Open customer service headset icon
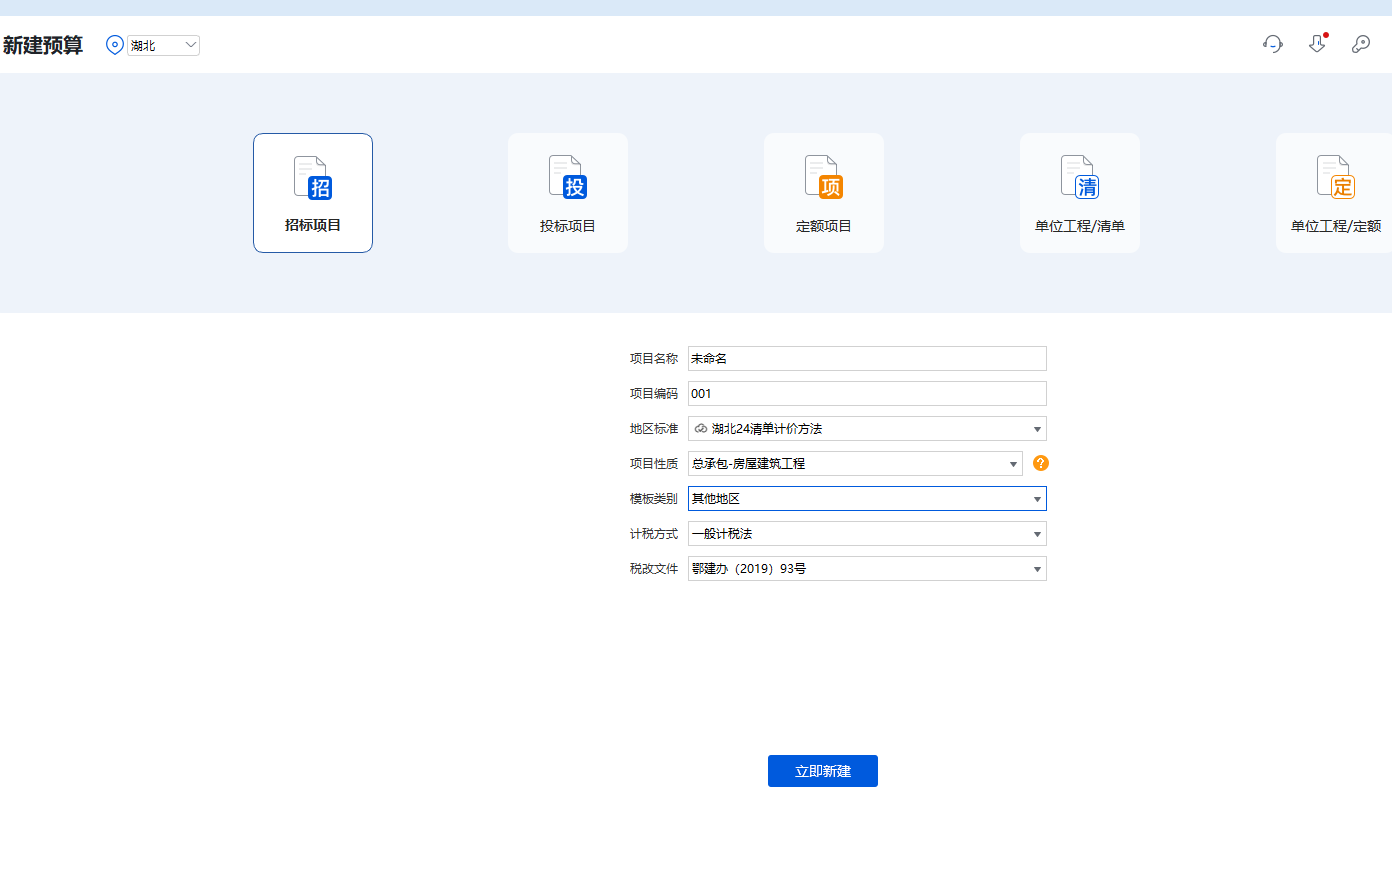Viewport: 1392px width, 889px height. point(1273,44)
